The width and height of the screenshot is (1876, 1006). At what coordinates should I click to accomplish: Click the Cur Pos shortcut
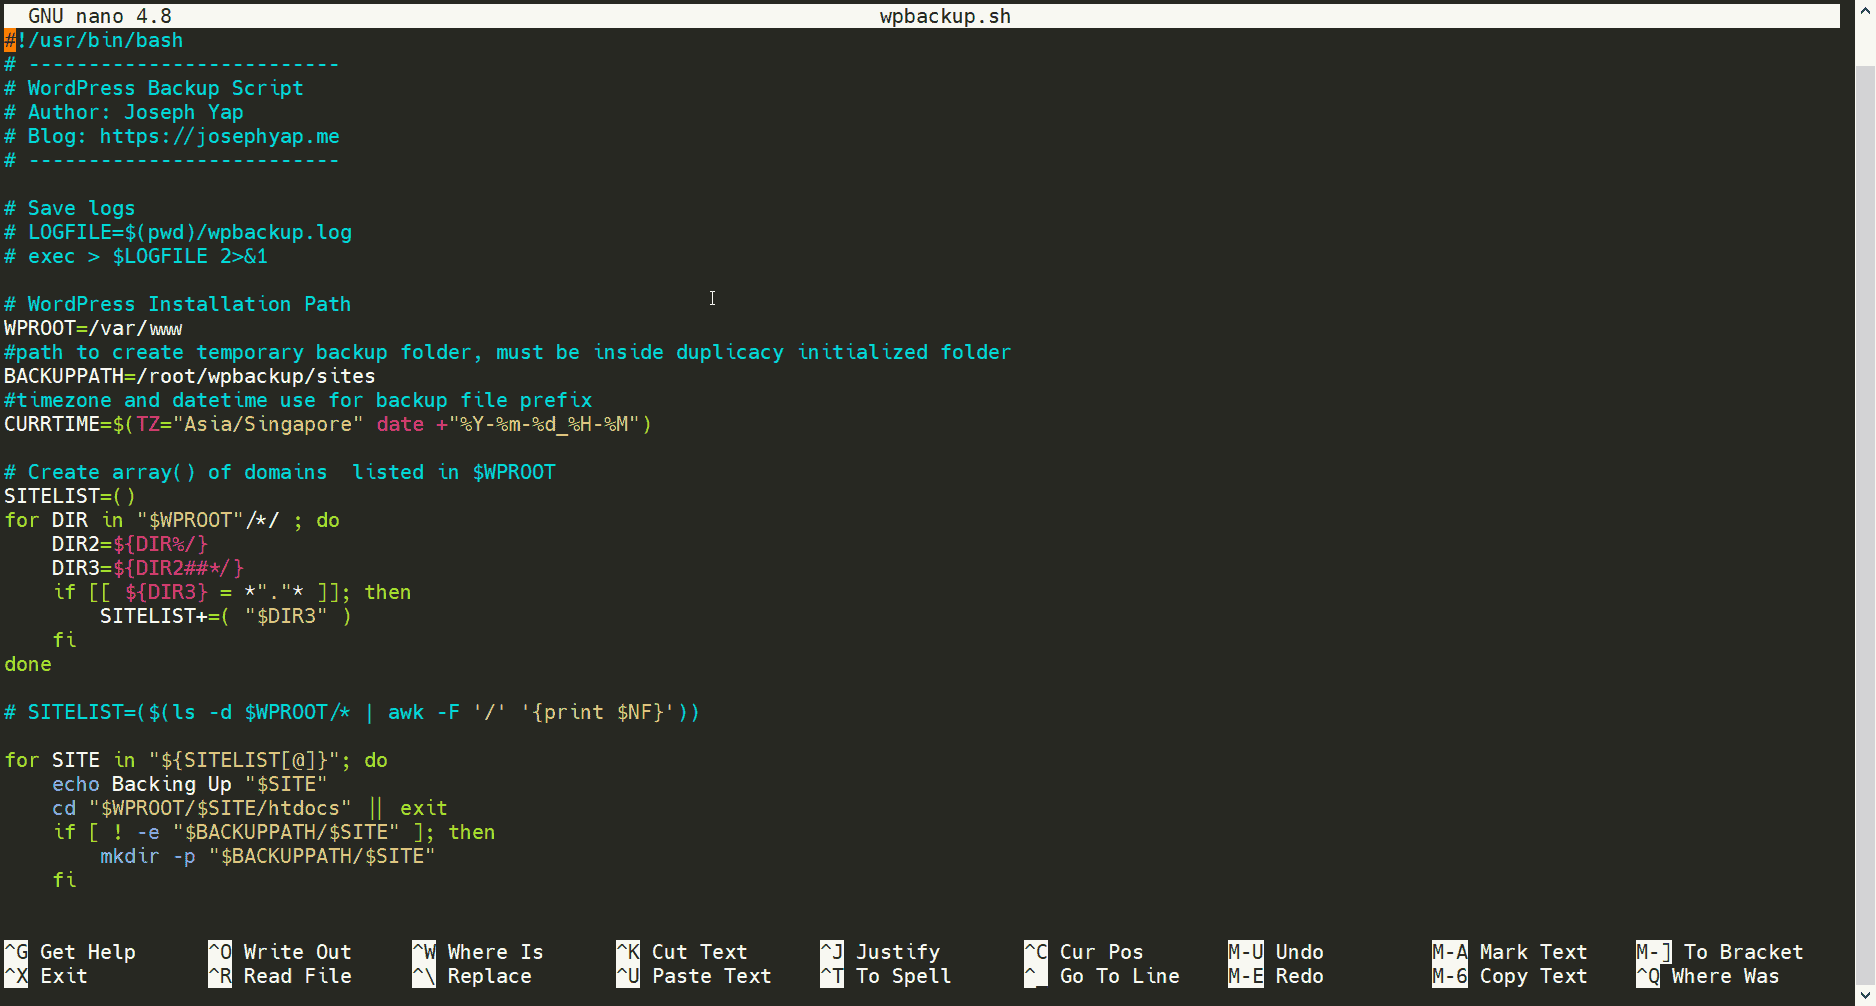[x=1101, y=952]
